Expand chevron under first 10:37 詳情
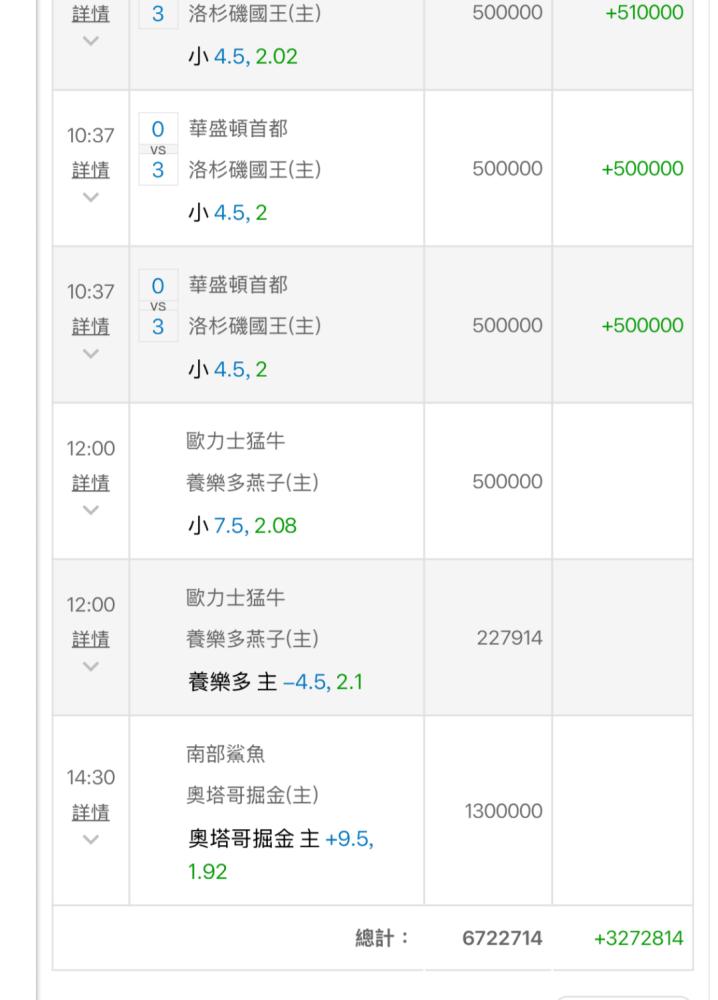Image resolution: width=718 pixels, height=1000 pixels. (x=90, y=197)
